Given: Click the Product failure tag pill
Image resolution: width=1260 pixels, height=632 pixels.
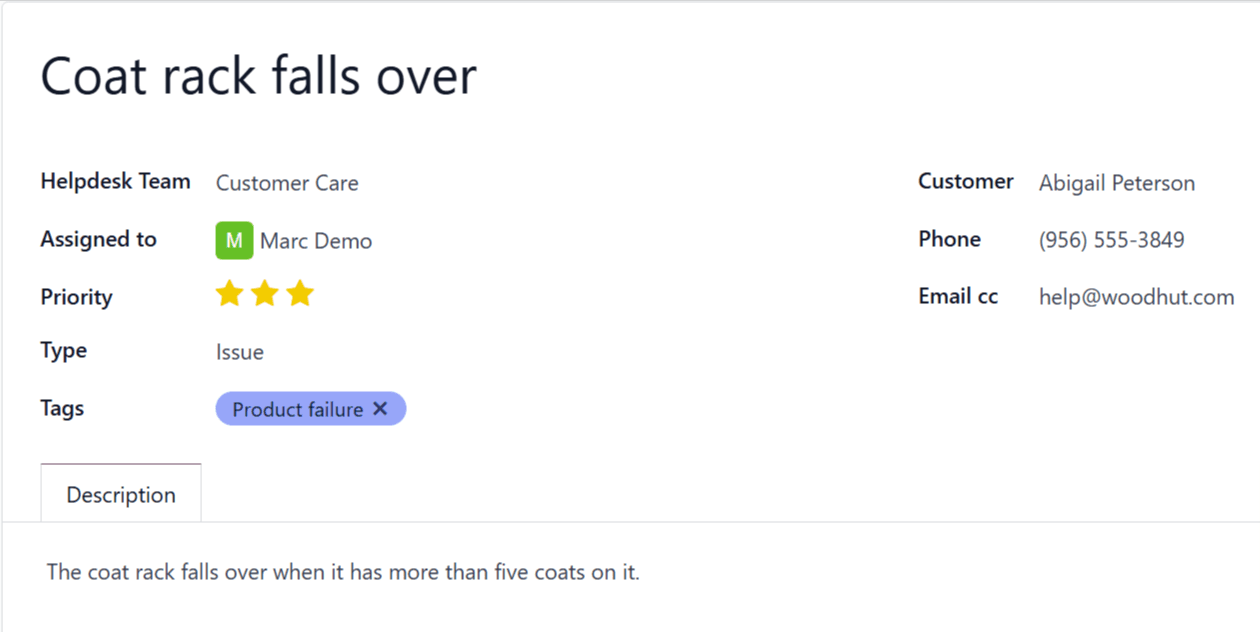Looking at the screenshot, I should coord(297,409).
